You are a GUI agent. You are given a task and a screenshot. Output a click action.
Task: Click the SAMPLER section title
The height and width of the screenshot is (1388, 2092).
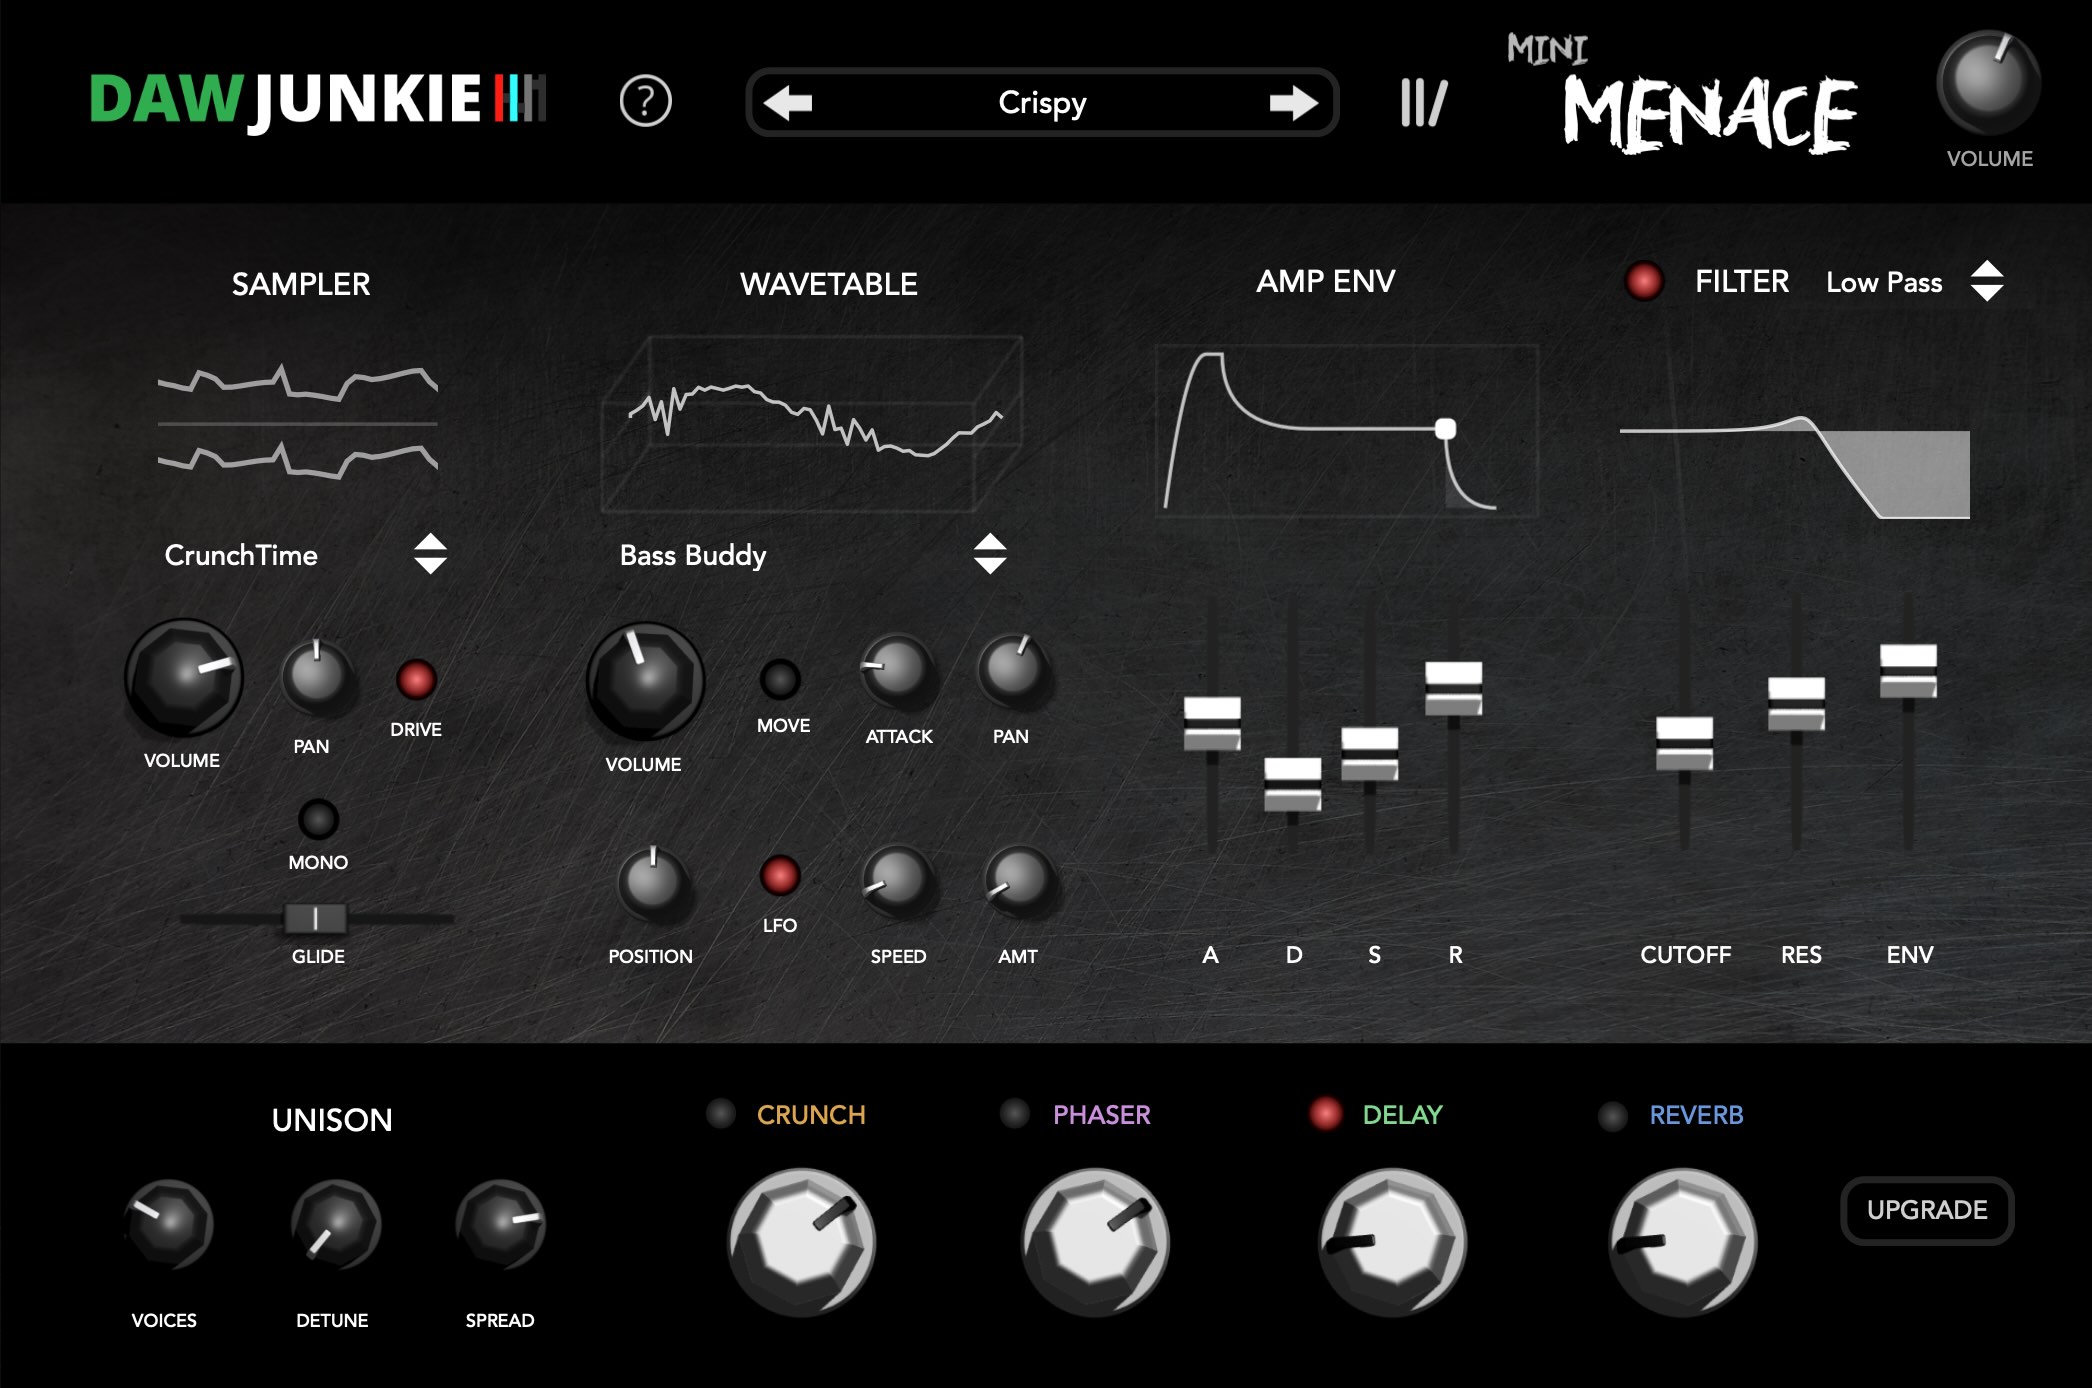[301, 284]
